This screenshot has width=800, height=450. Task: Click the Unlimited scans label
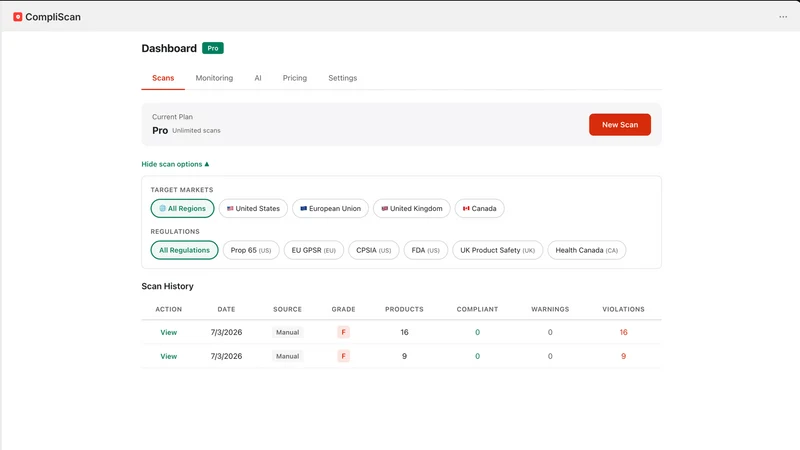pyautogui.click(x=196, y=131)
